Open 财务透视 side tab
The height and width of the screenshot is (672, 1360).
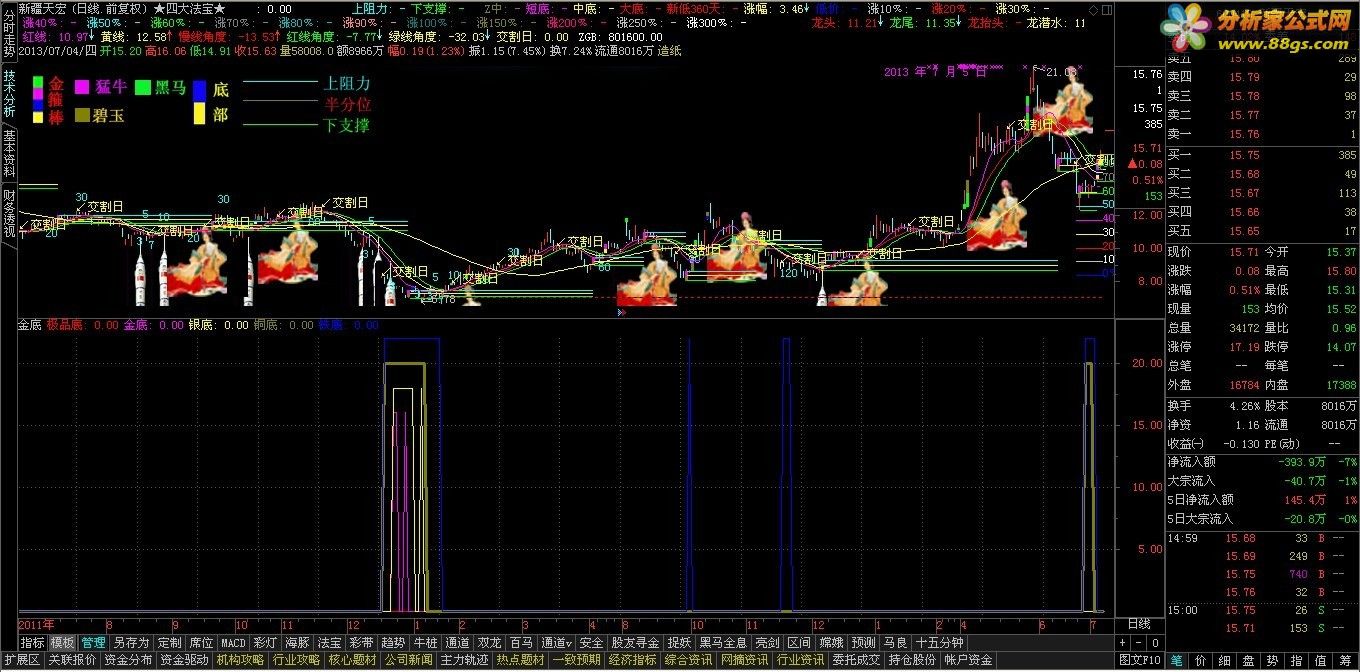coord(9,215)
